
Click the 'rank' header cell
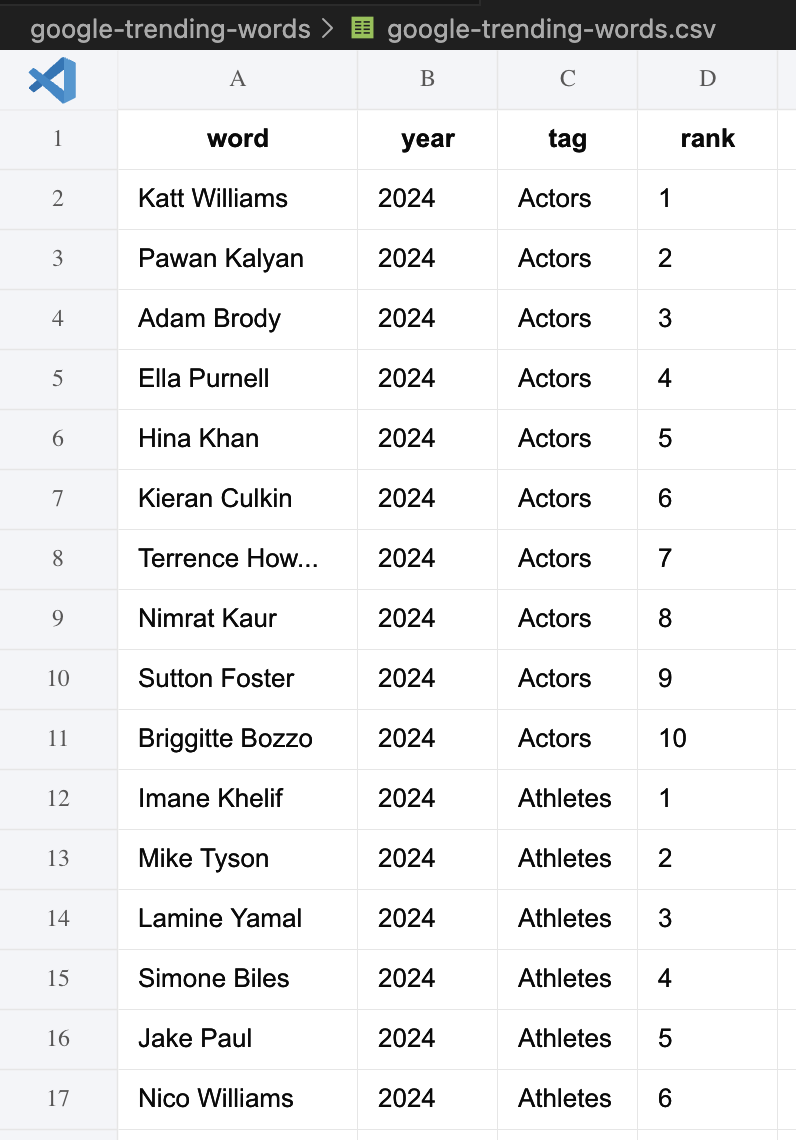pyautogui.click(x=707, y=139)
